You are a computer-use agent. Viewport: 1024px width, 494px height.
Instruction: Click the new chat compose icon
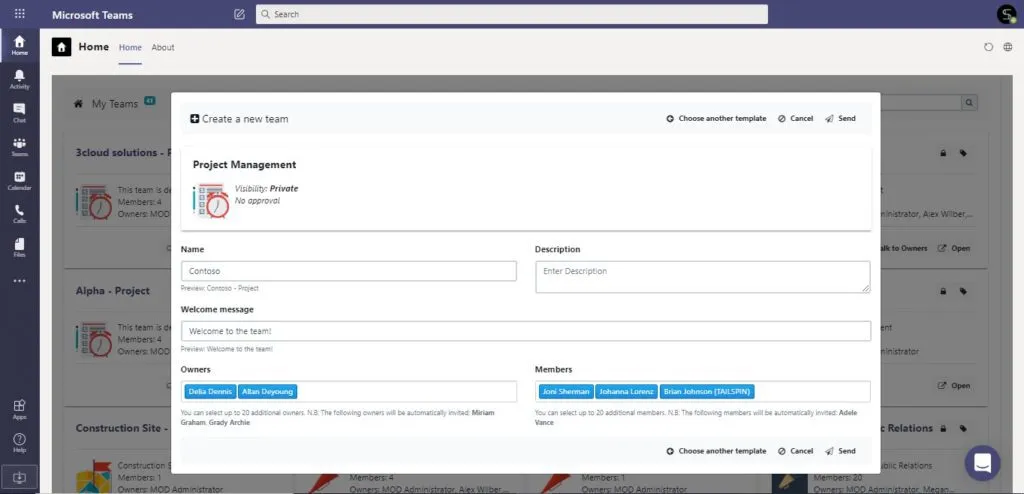[240, 14]
